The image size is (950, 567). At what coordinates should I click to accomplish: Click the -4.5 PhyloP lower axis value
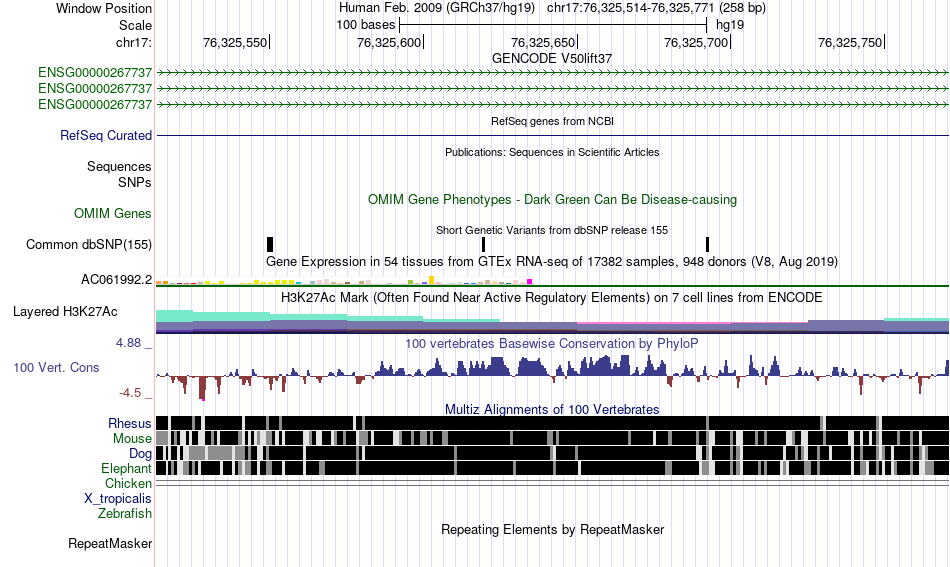tap(130, 393)
